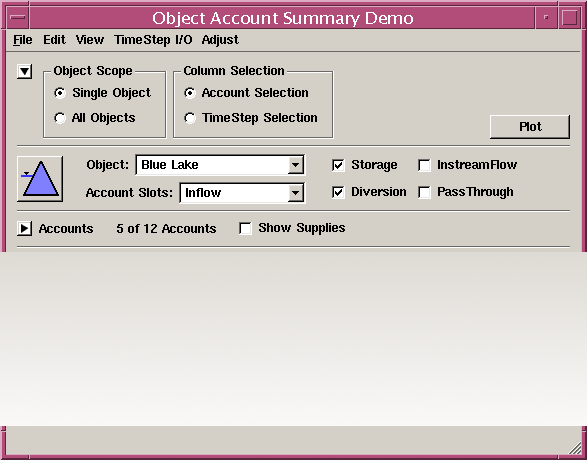The width and height of the screenshot is (587, 462).
Task: Select the Single Object radio button
Action: point(60,93)
